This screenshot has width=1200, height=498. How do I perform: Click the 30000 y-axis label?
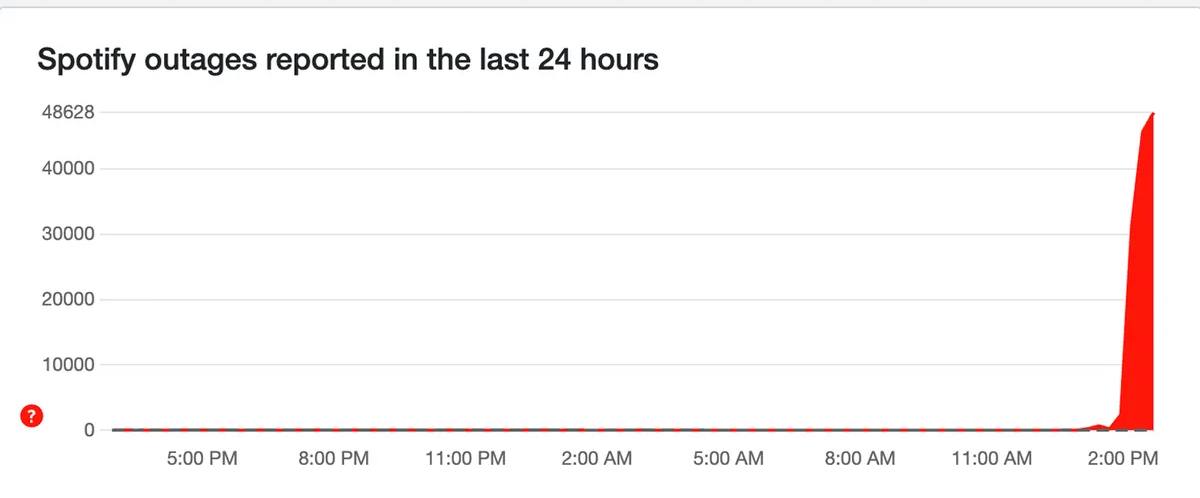[66, 235]
